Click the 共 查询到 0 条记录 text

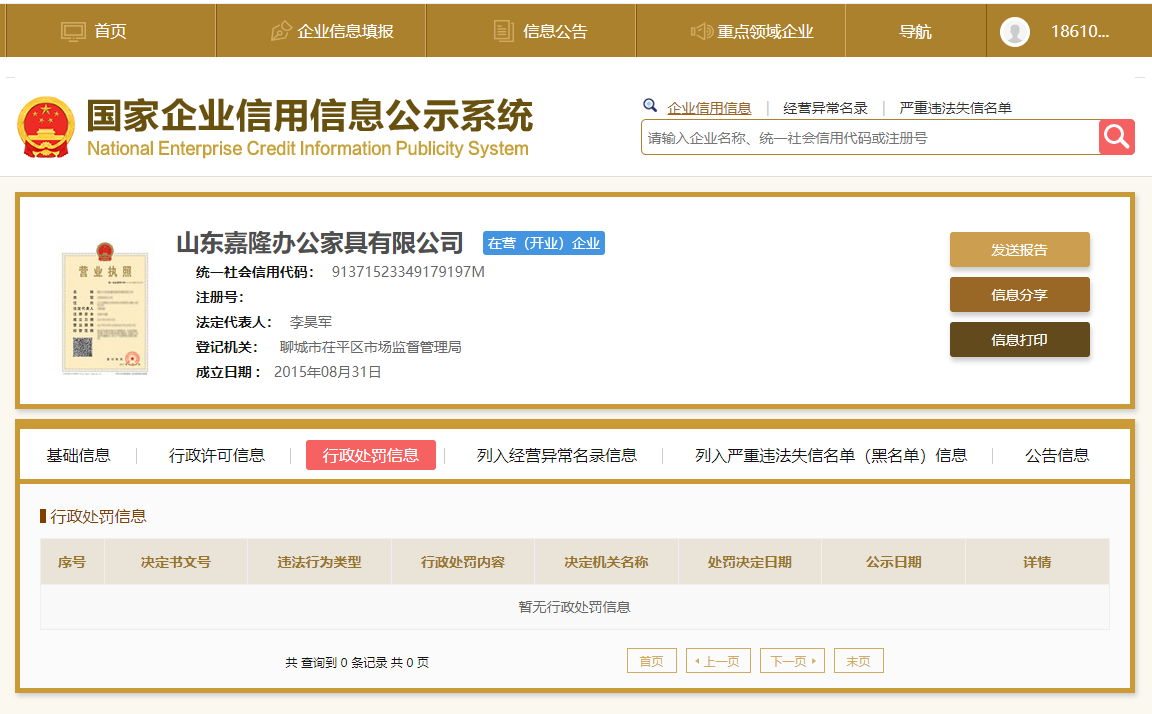tap(336, 663)
